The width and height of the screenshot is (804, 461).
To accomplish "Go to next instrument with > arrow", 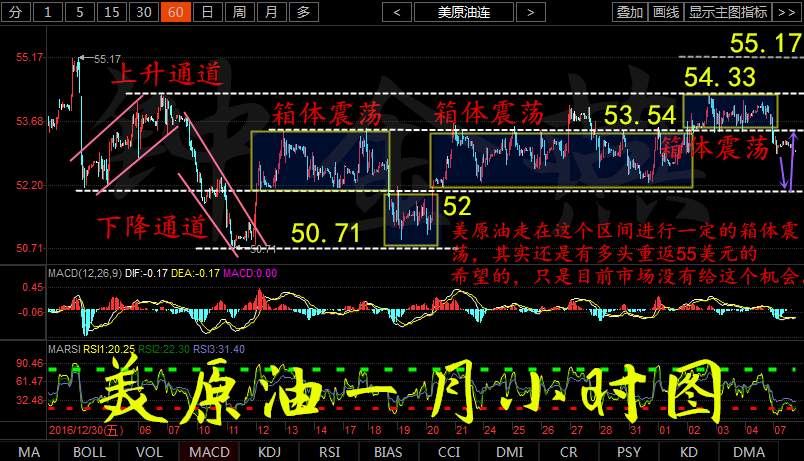I will click(531, 12).
